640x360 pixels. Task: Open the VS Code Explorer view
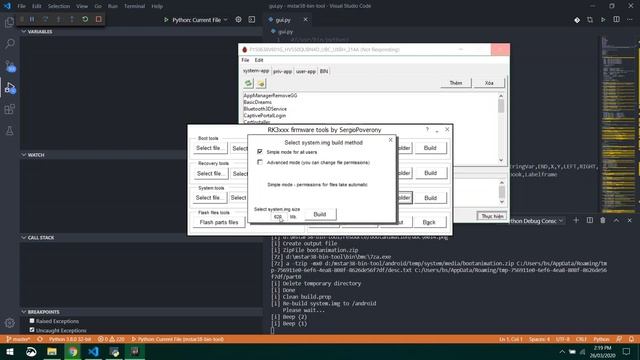coord(9,22)
